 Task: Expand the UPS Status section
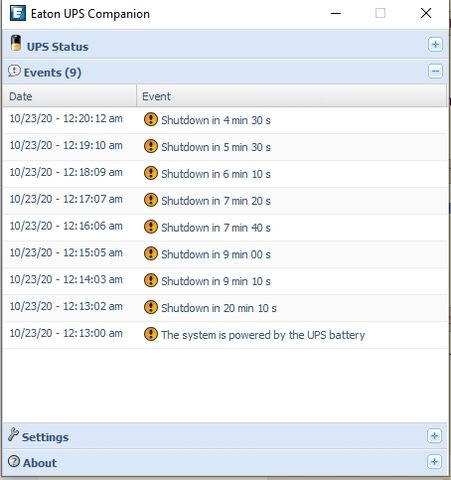click(435, 45)
